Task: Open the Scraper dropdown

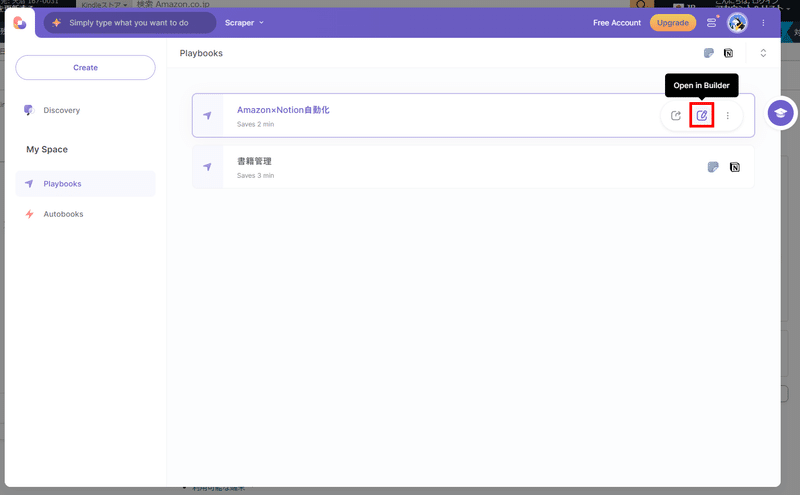Action: [244, 23]
